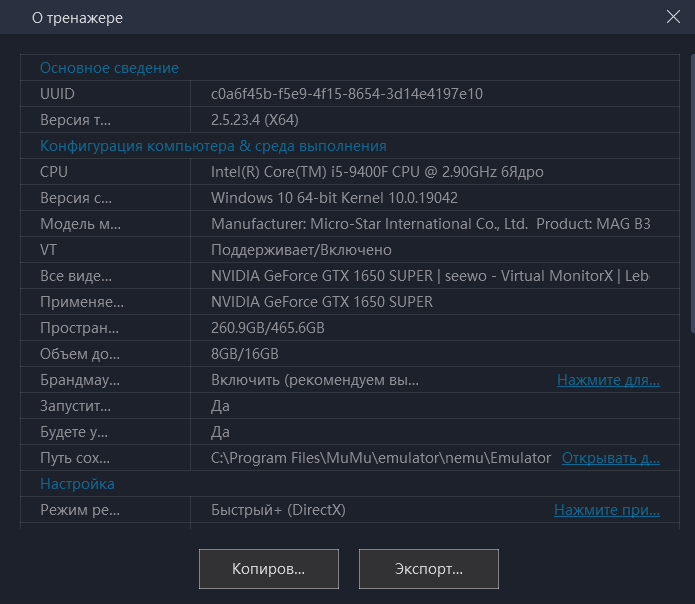The height and width of the screenshot is (604, 695).
Task: Select the 260.9GB/465.6GB disk space value
Action: pyautogui.click(x=268, y=328)
